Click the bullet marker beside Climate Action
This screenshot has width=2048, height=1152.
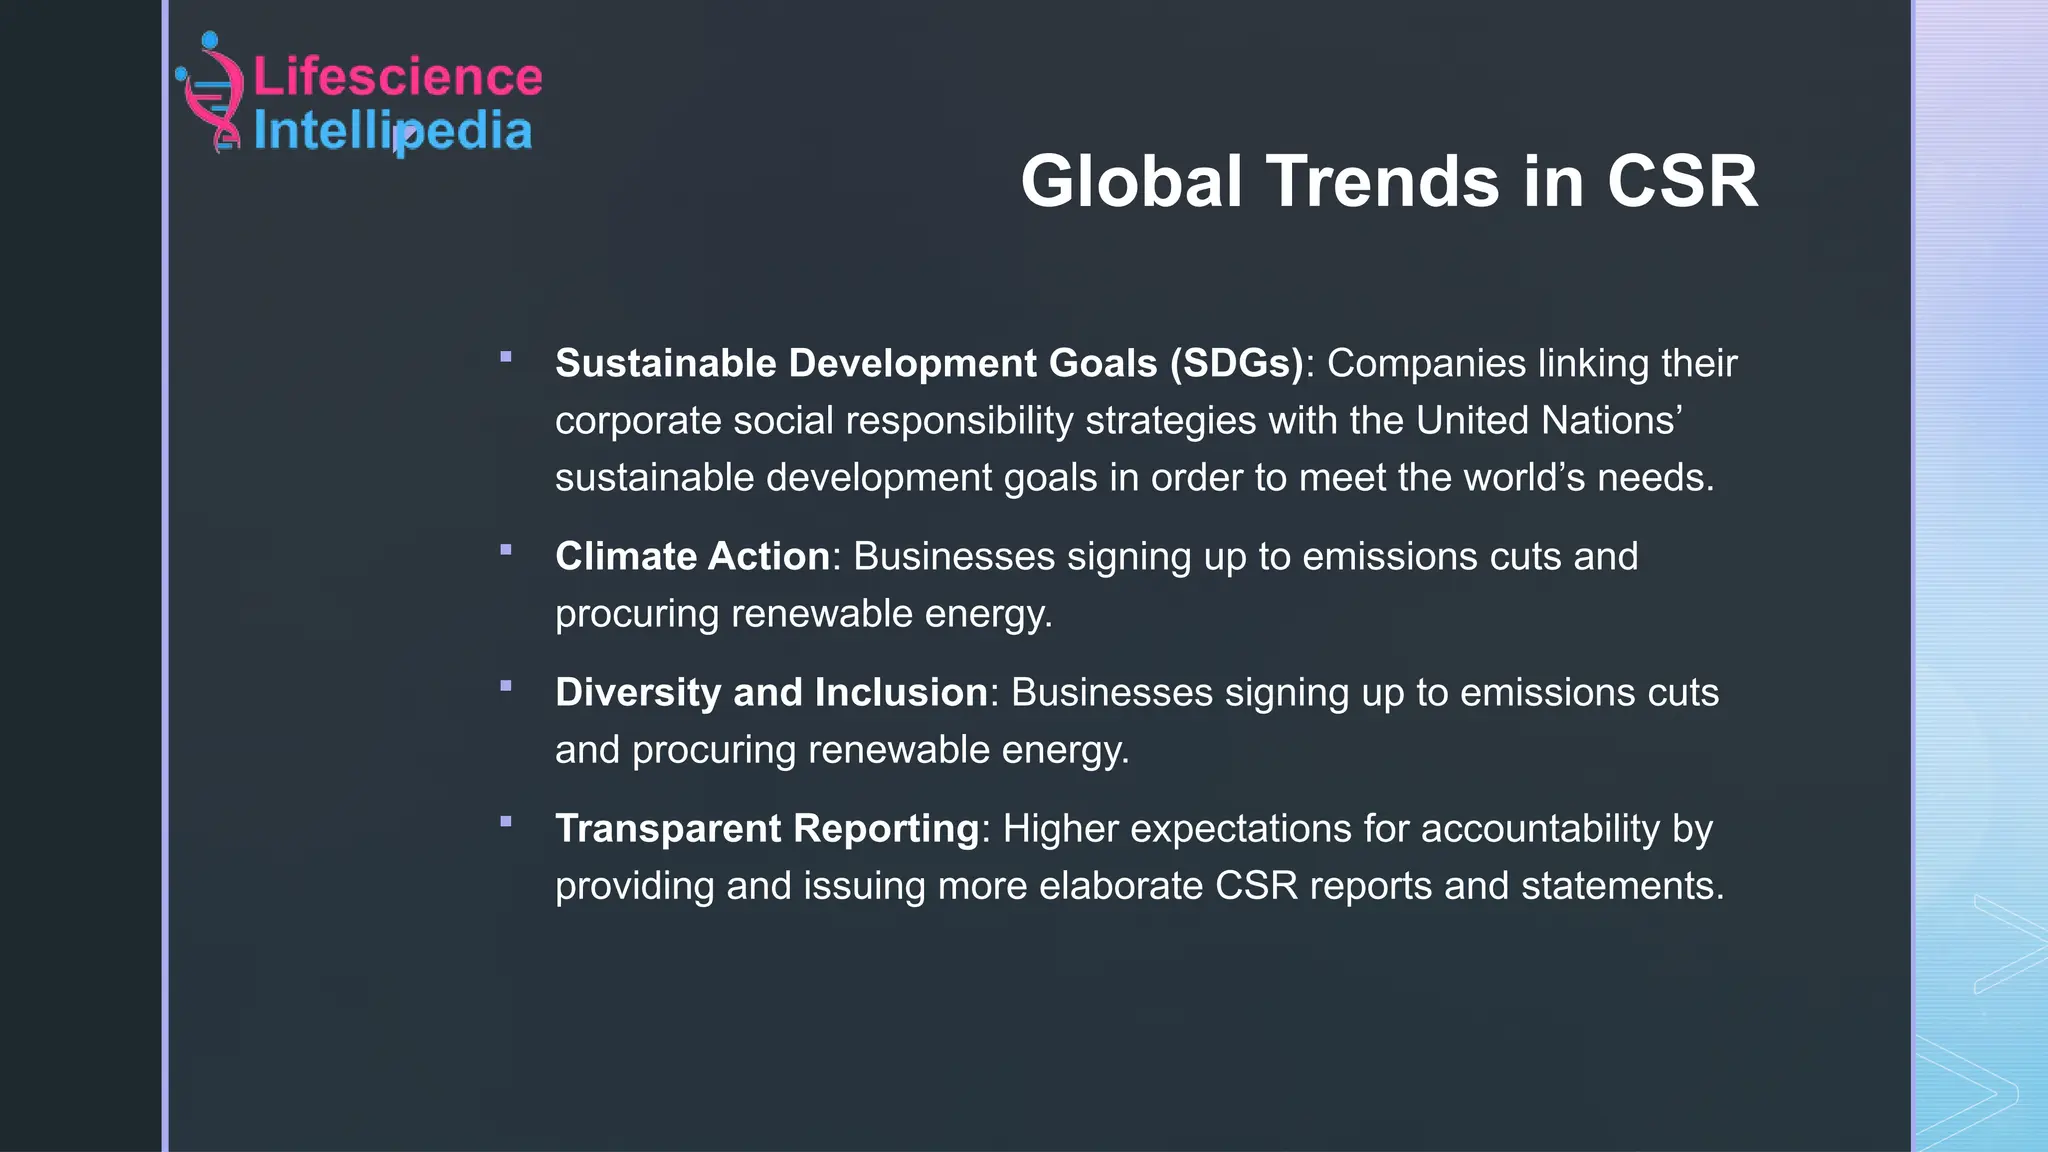point(506,550)
